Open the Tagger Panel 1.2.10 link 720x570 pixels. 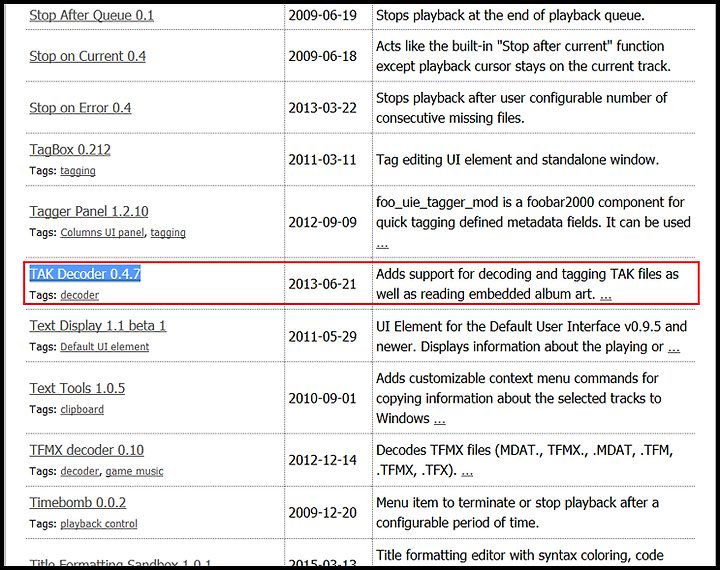[x=89, y=211]
